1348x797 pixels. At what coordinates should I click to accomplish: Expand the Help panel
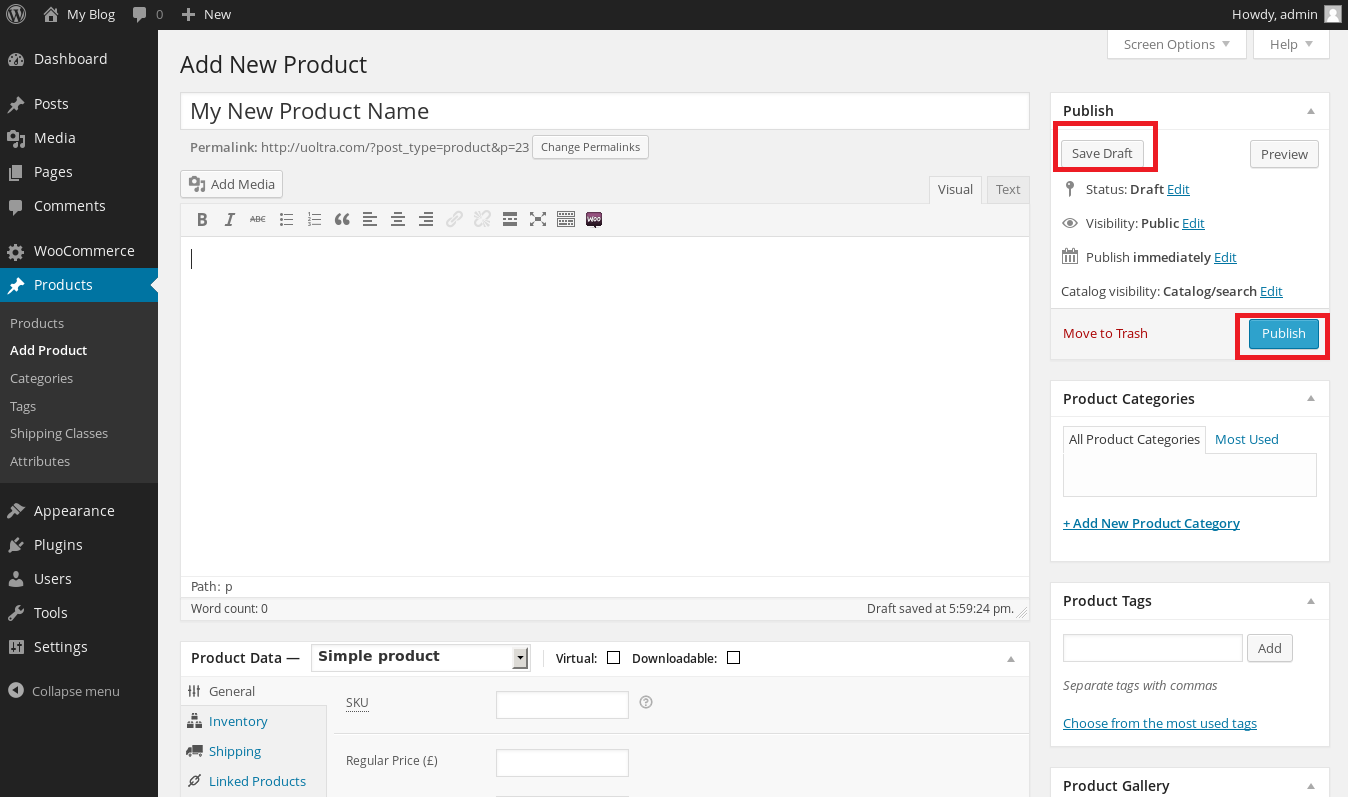1291,44
